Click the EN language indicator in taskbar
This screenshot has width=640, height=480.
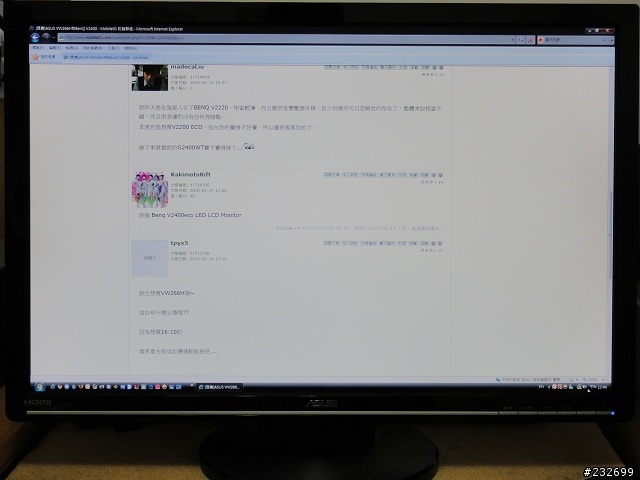[x=541, y=387]
